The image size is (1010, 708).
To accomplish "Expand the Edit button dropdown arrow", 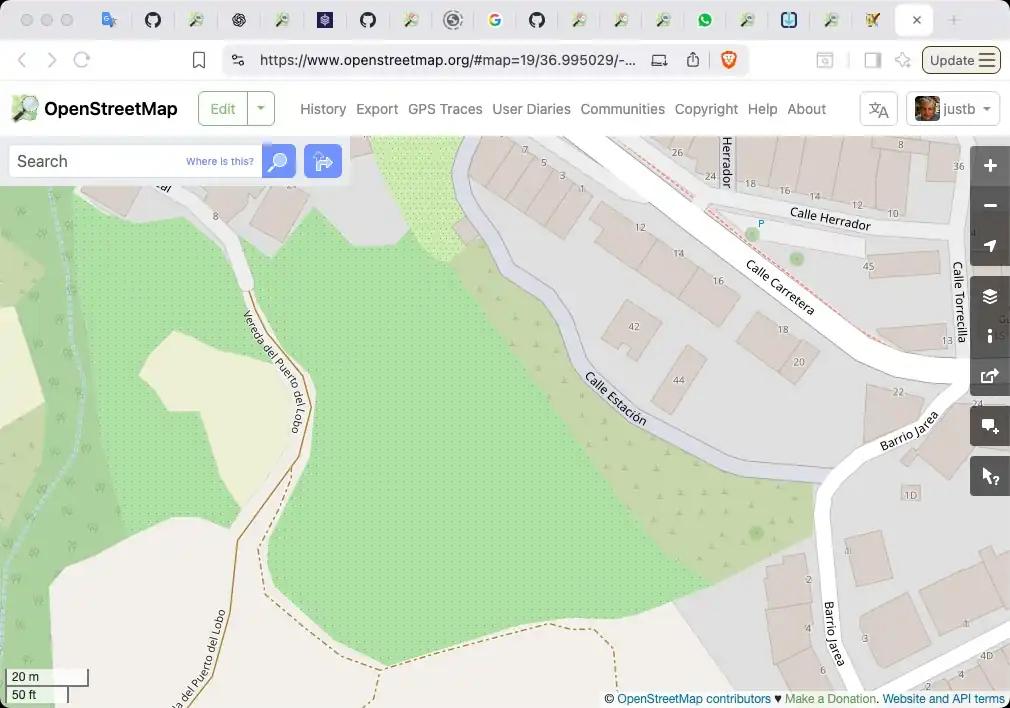I will click(x=261, y=108).
